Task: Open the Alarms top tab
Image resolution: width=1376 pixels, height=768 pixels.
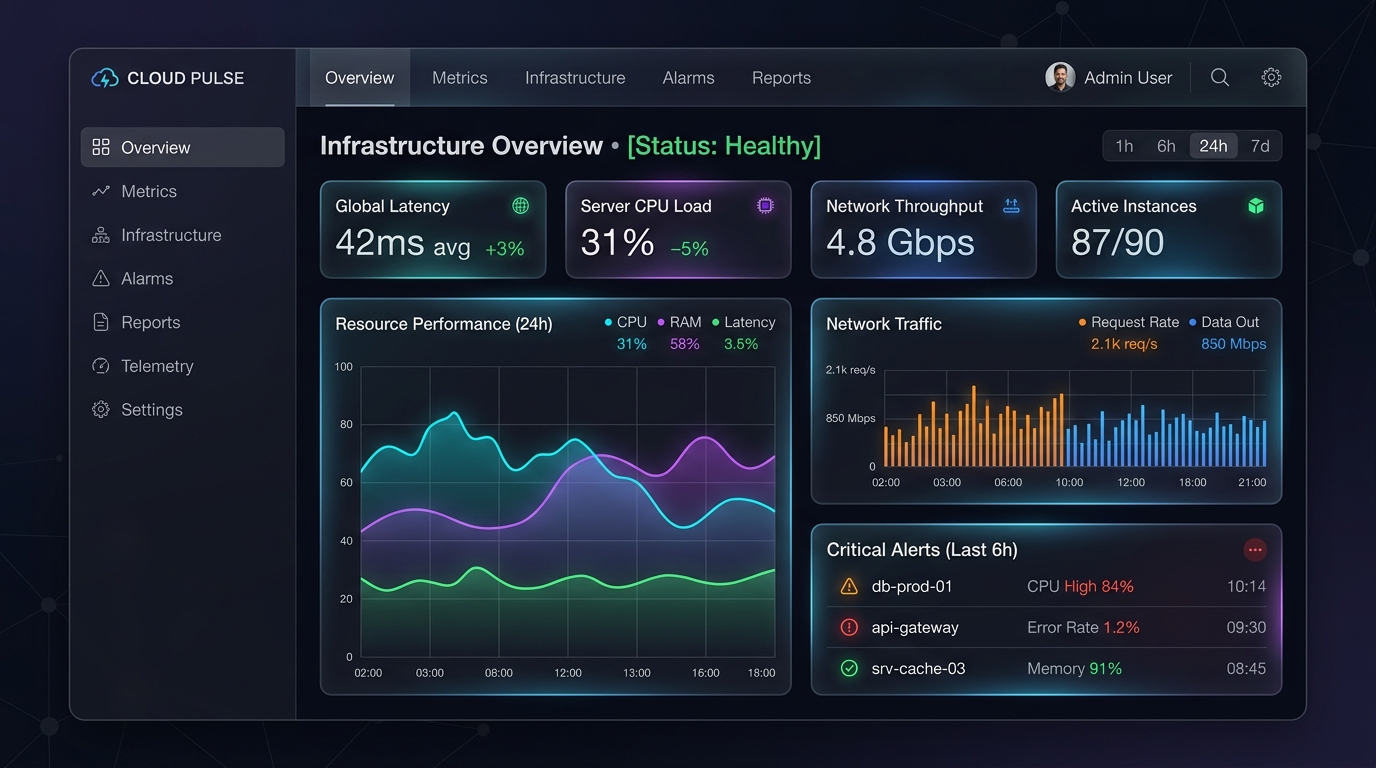Action: pos(689,78)
